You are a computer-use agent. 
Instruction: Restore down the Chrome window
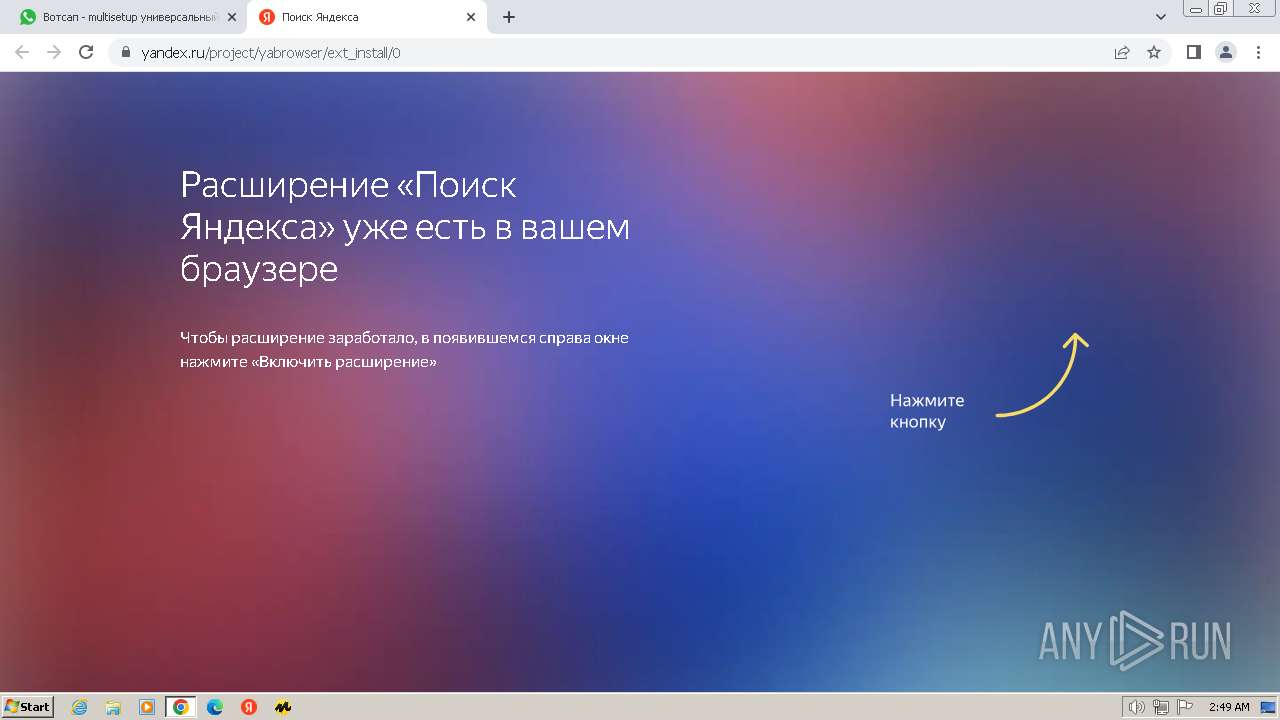tap(1221, 9)
